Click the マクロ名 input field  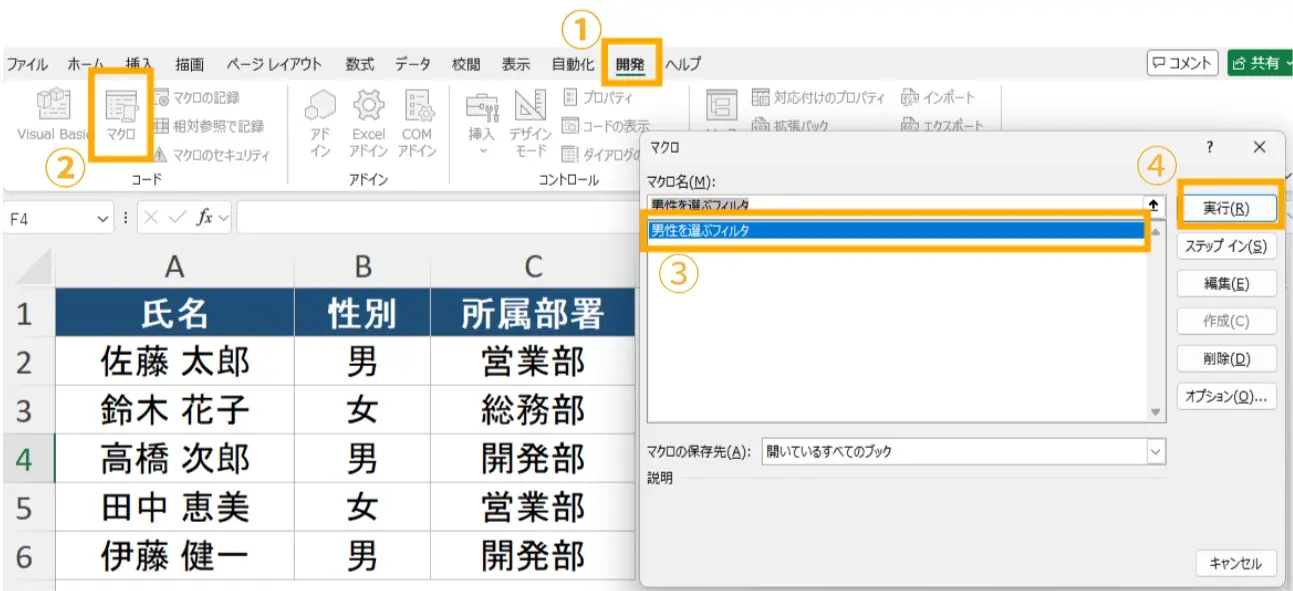pyautogui.click(x=895, y=203)
